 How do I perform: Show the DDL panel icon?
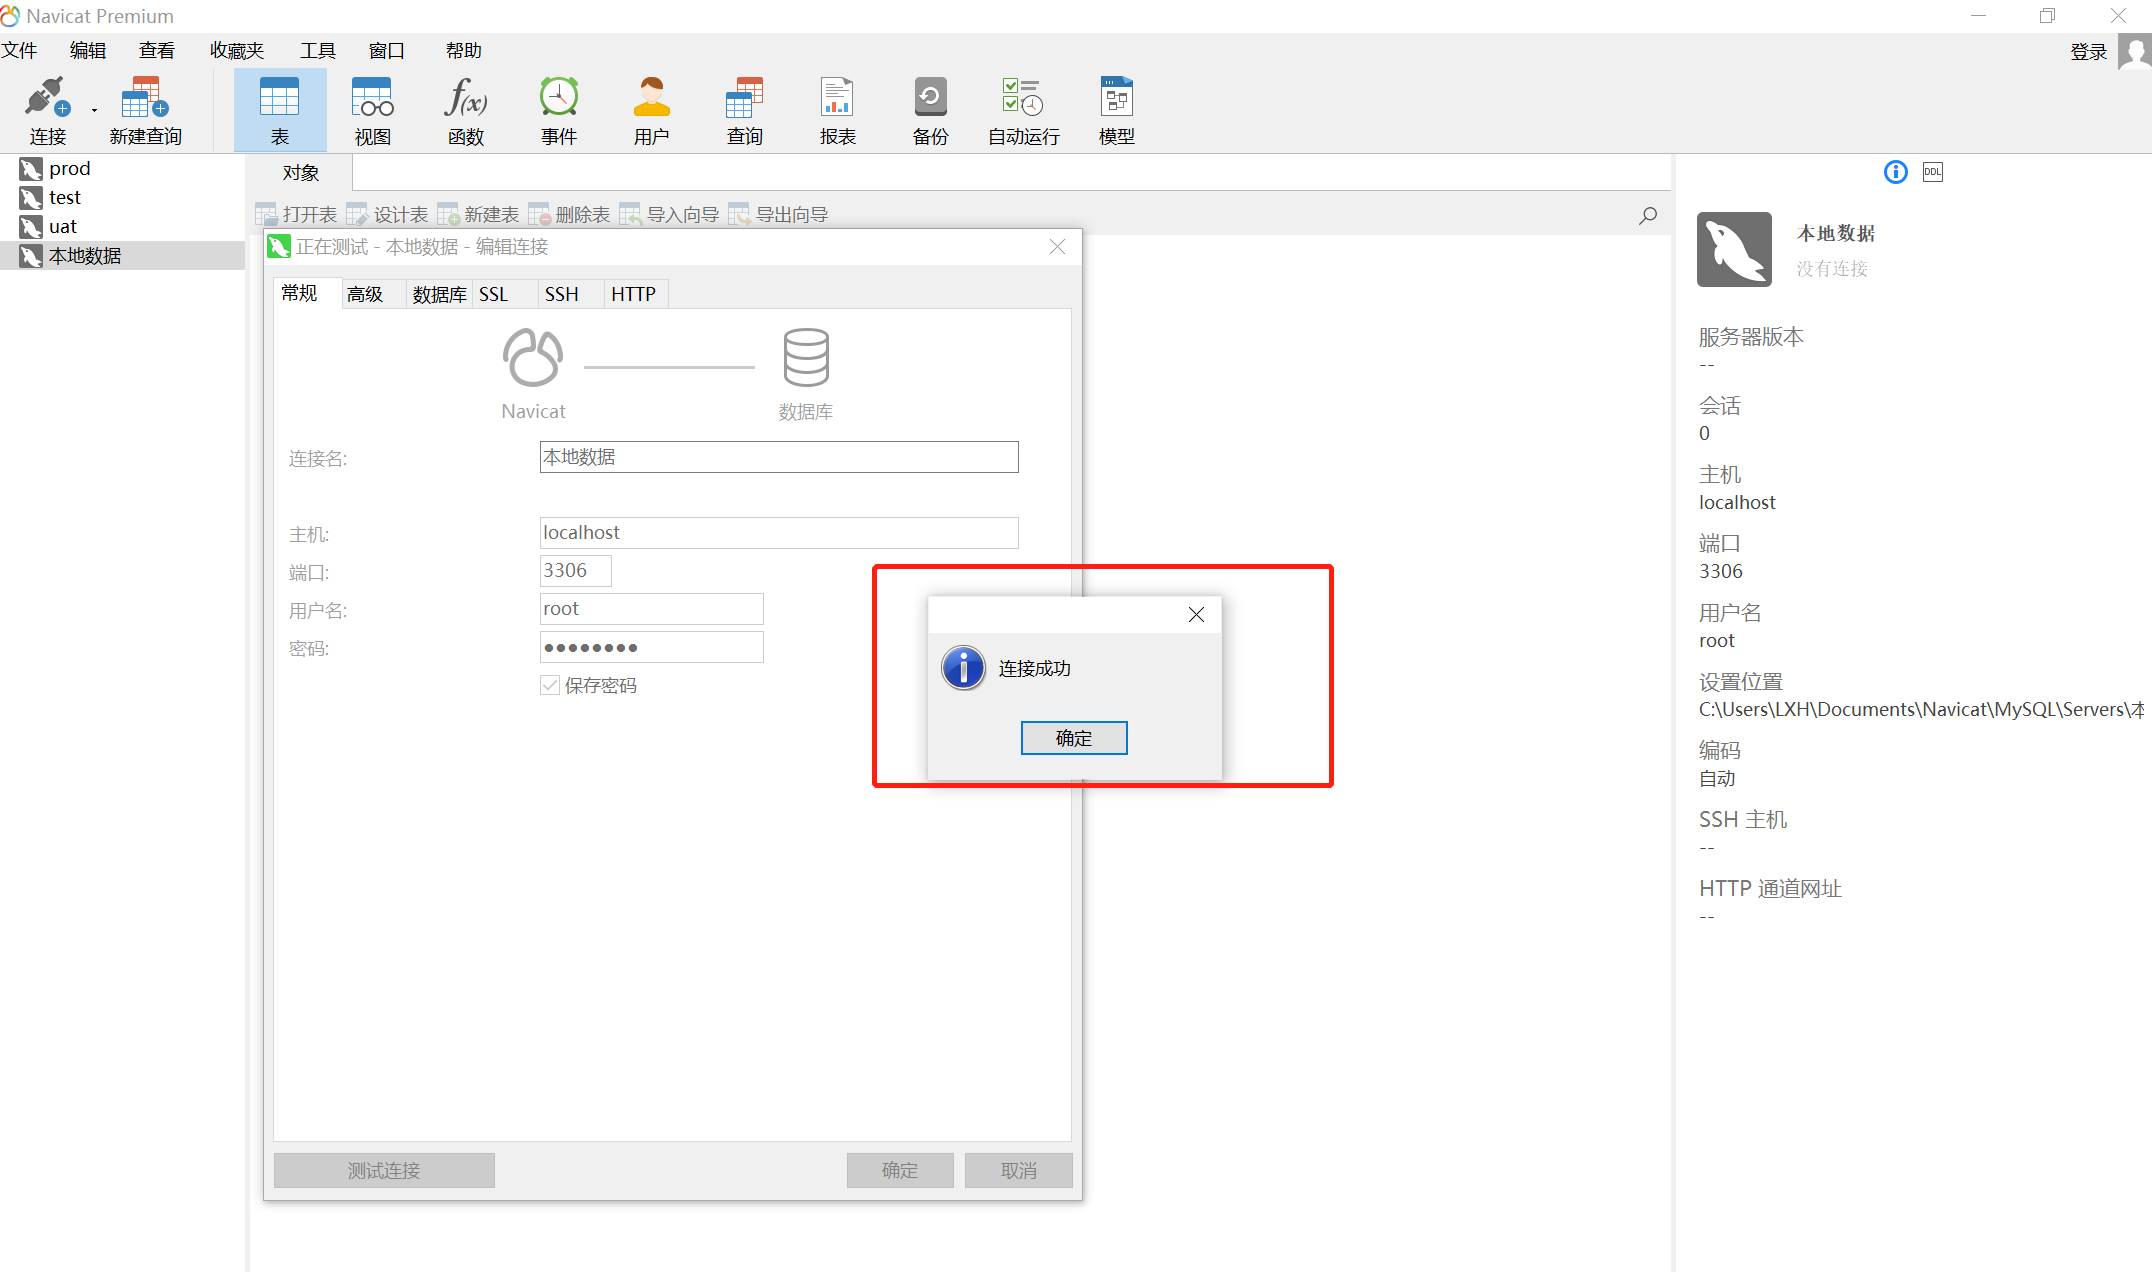(1932, 172)
